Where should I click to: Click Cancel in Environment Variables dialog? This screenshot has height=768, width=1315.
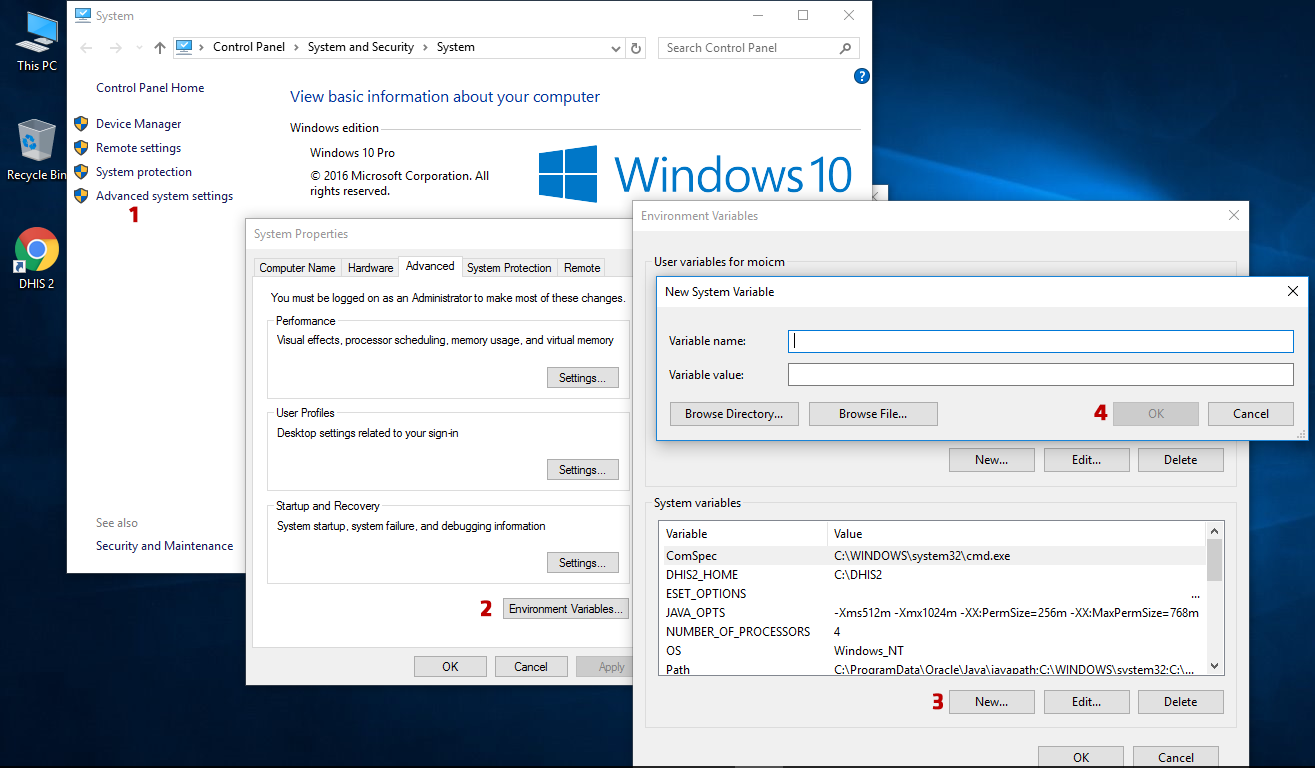pyautogui.click(x=1176, y=757)
